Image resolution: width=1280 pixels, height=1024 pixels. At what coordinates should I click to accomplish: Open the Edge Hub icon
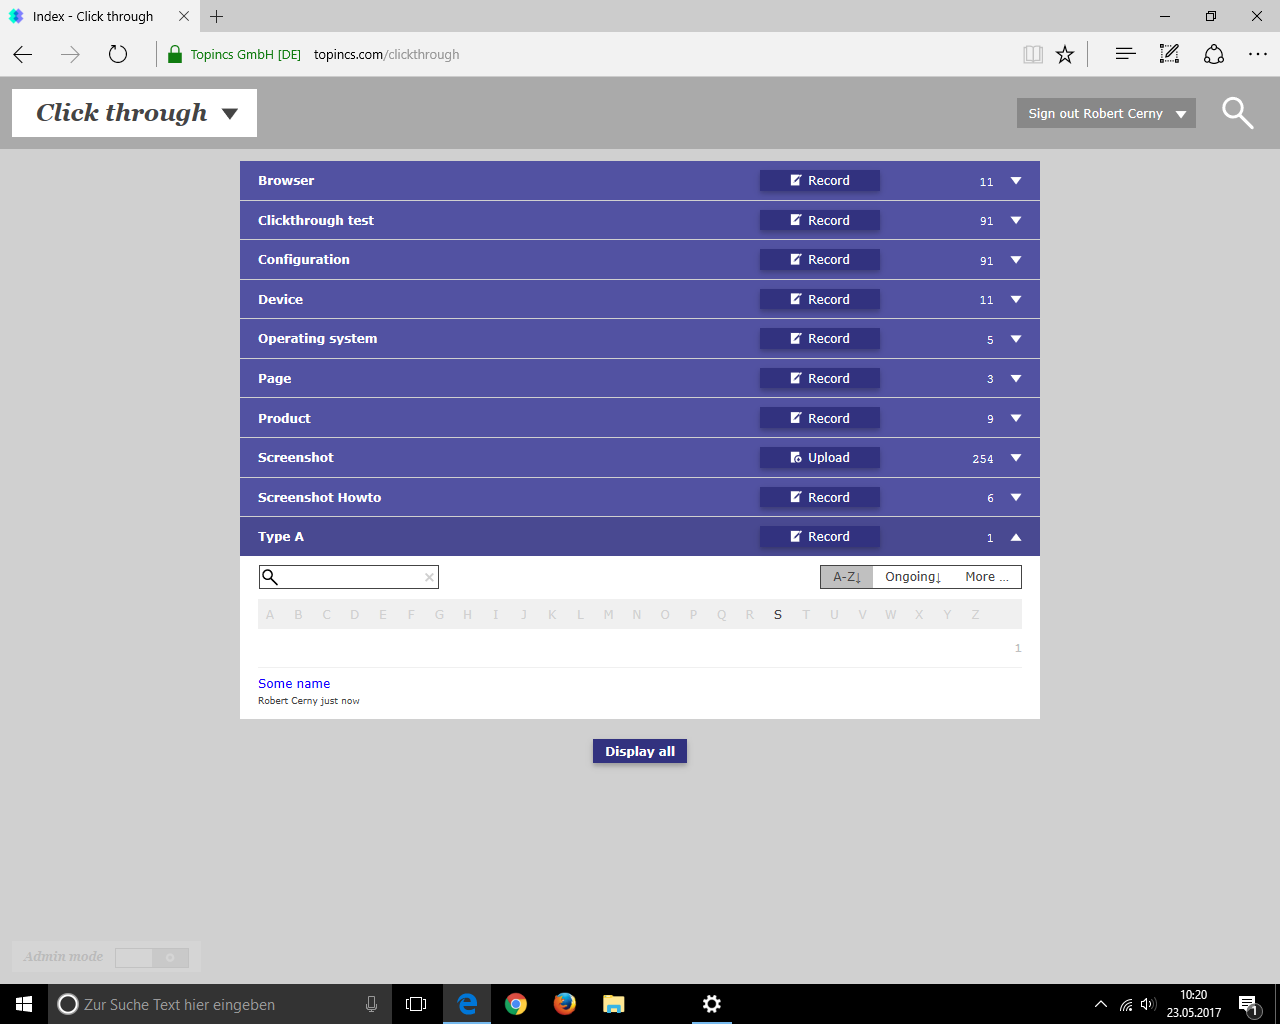tap(1125, 55)
